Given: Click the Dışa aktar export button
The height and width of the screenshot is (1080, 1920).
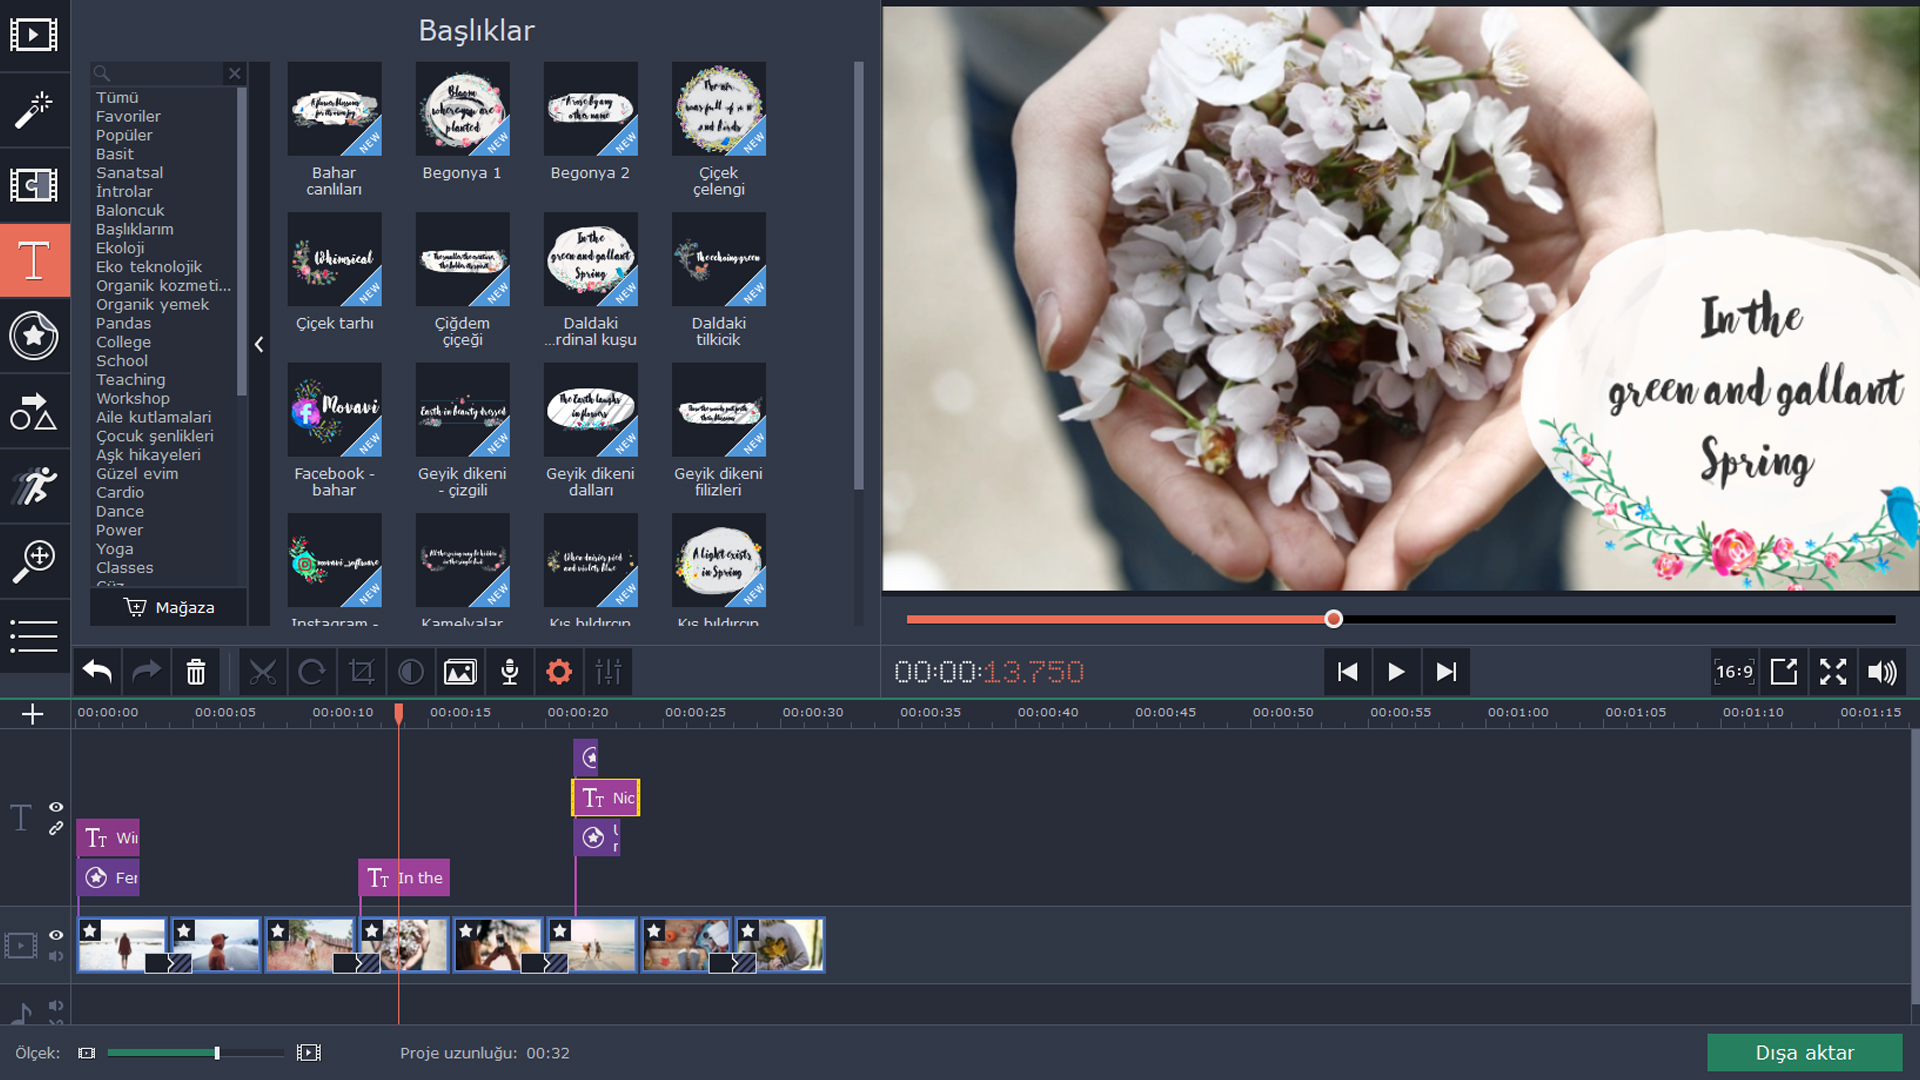Looking at the screenshot, I should click(1804, 1052).
